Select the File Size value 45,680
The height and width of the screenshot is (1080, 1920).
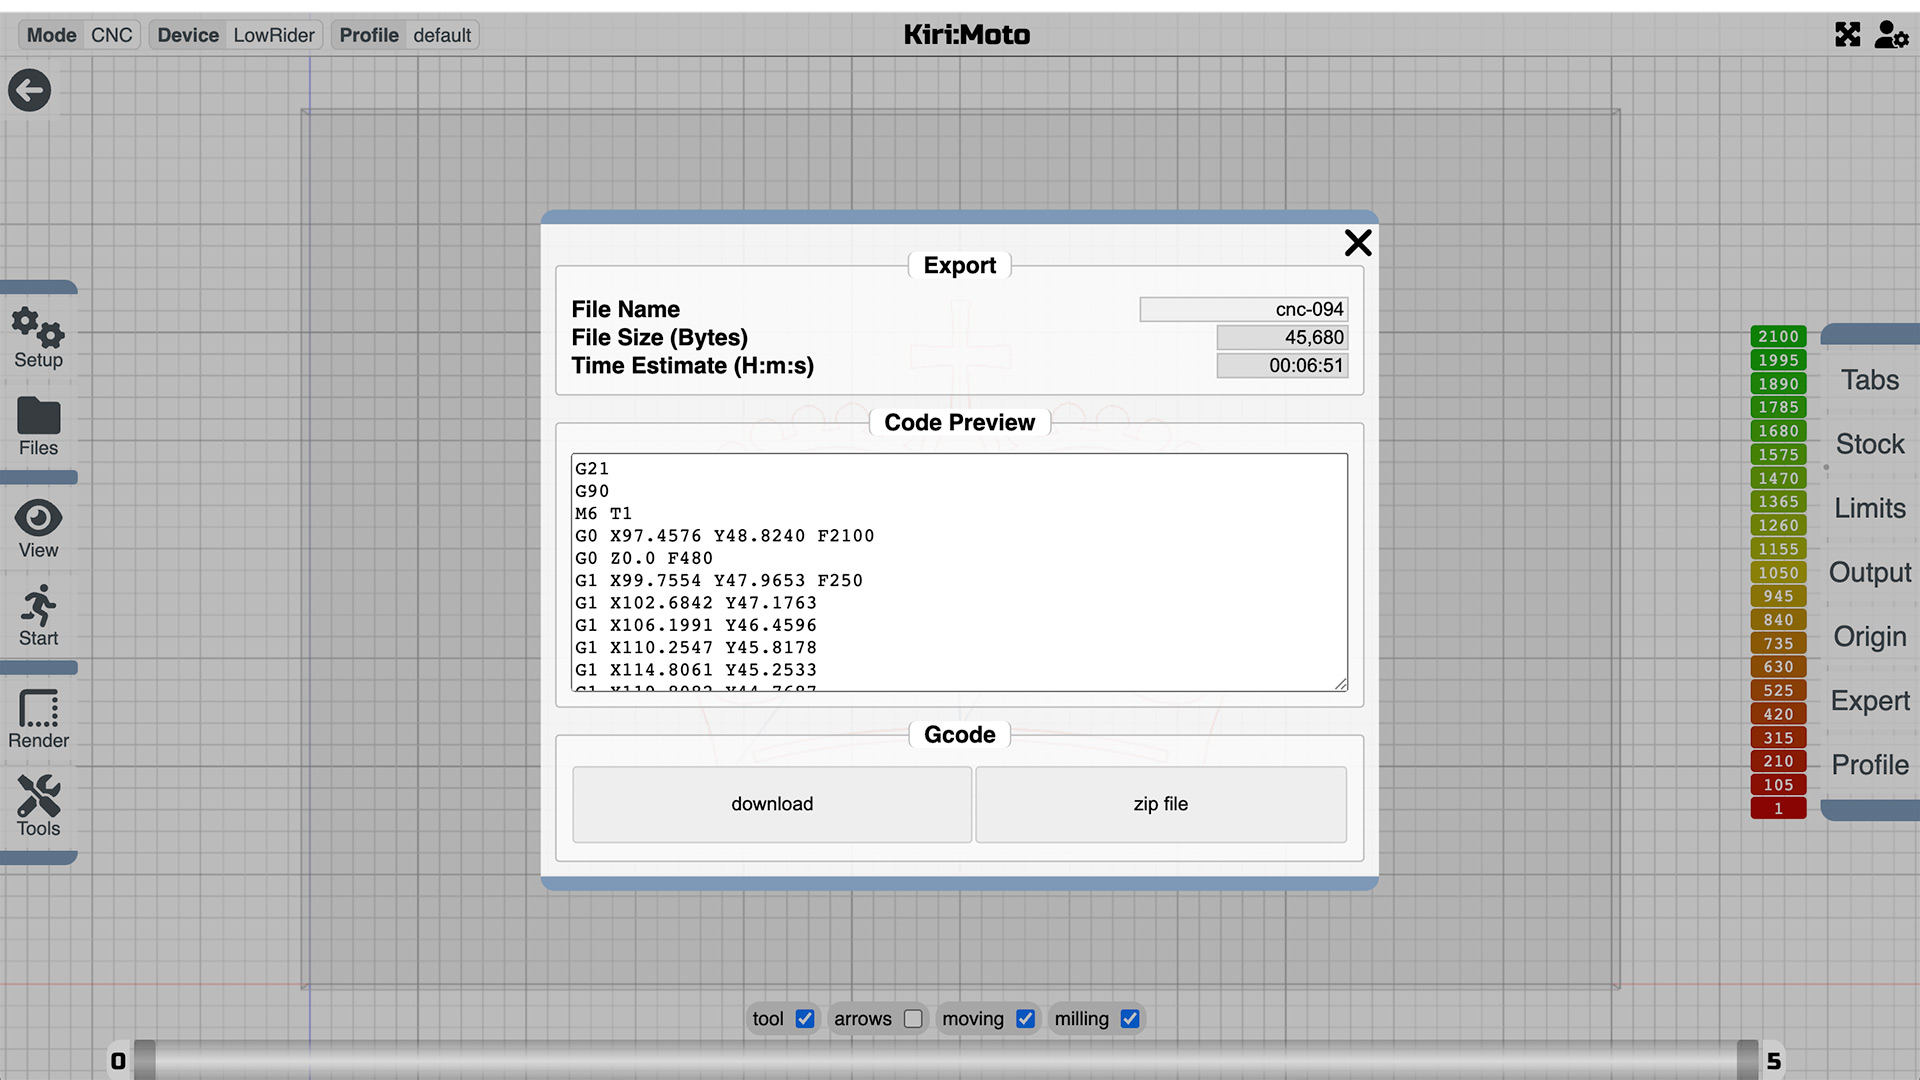click(x=1282, y=337)
